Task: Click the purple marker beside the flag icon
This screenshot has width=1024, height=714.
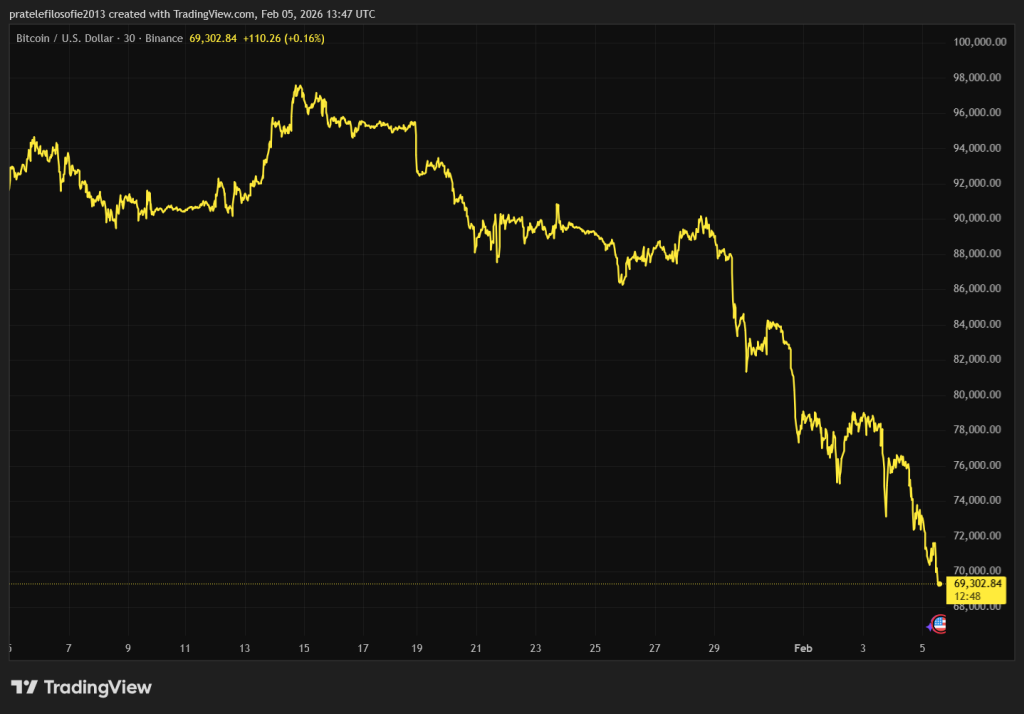Action: [x=930, y=625]
